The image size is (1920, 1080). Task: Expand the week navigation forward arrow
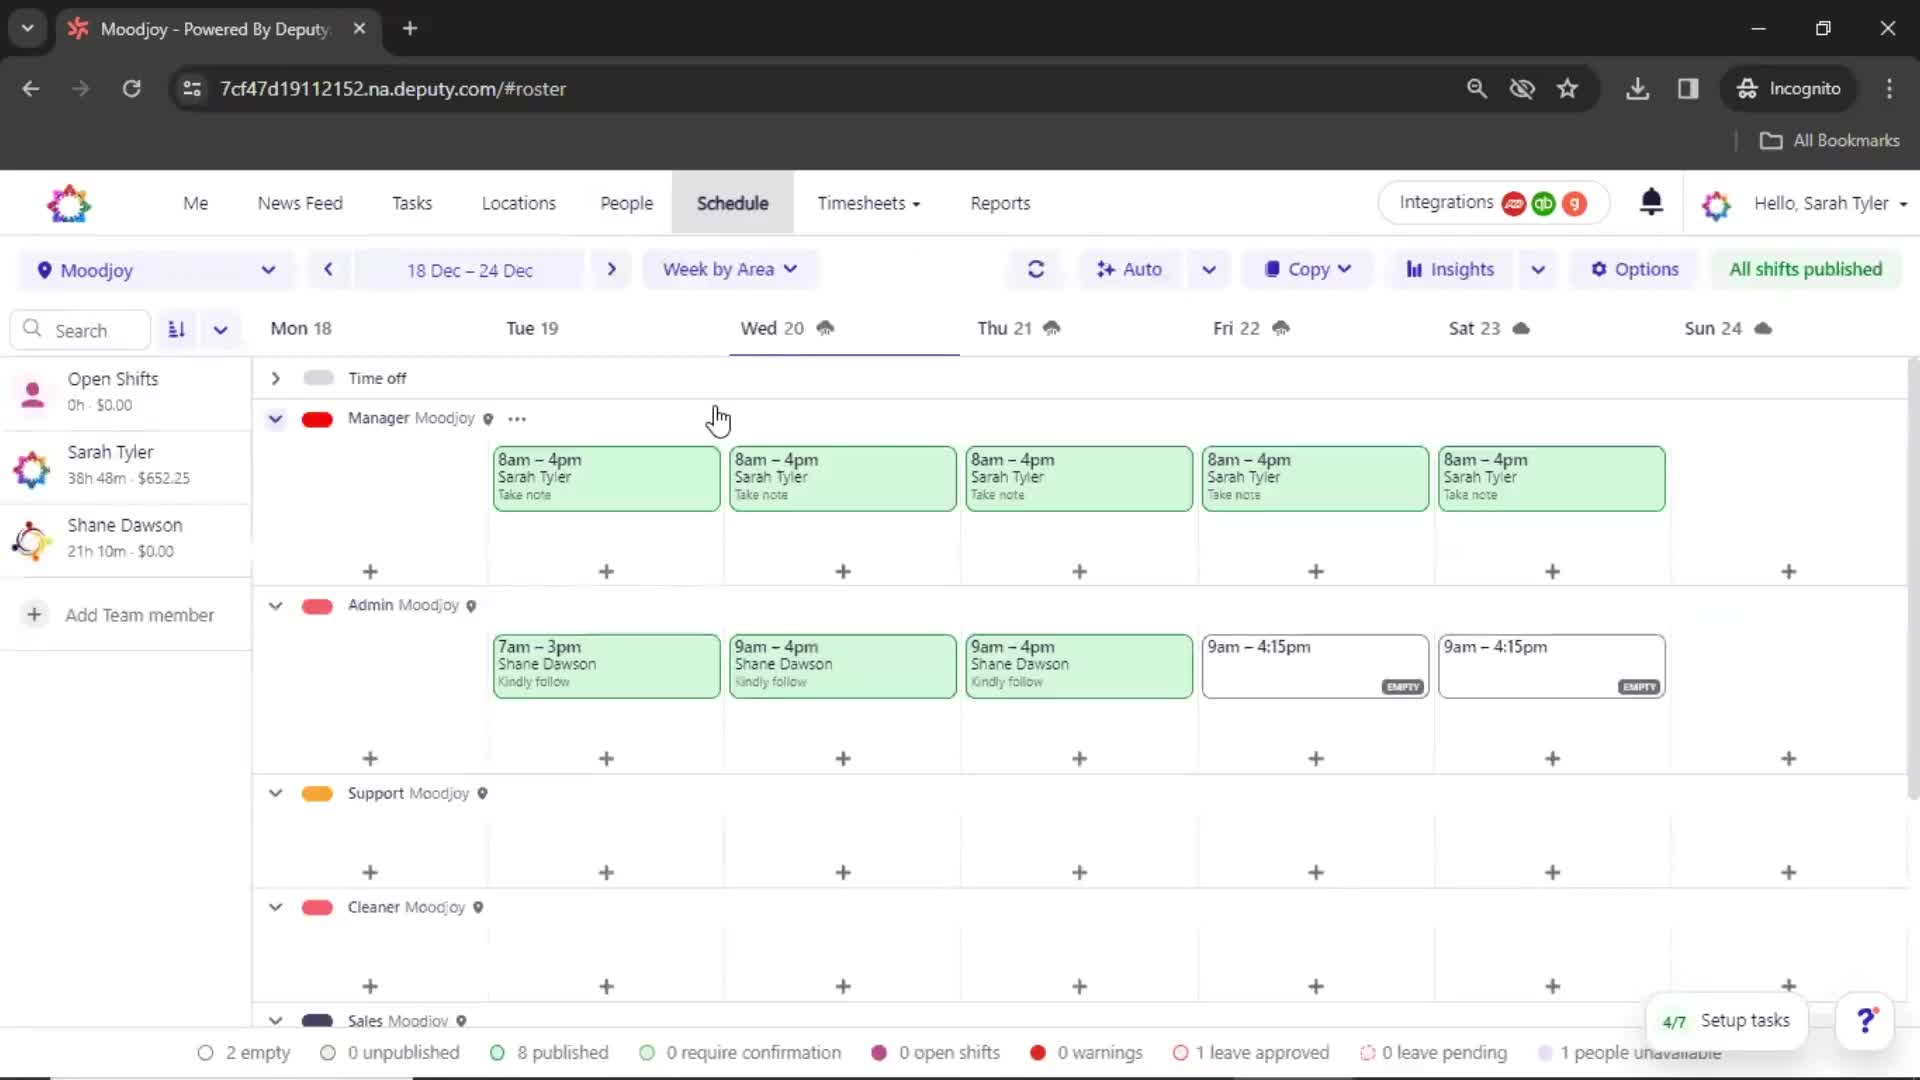pos(612,269)
